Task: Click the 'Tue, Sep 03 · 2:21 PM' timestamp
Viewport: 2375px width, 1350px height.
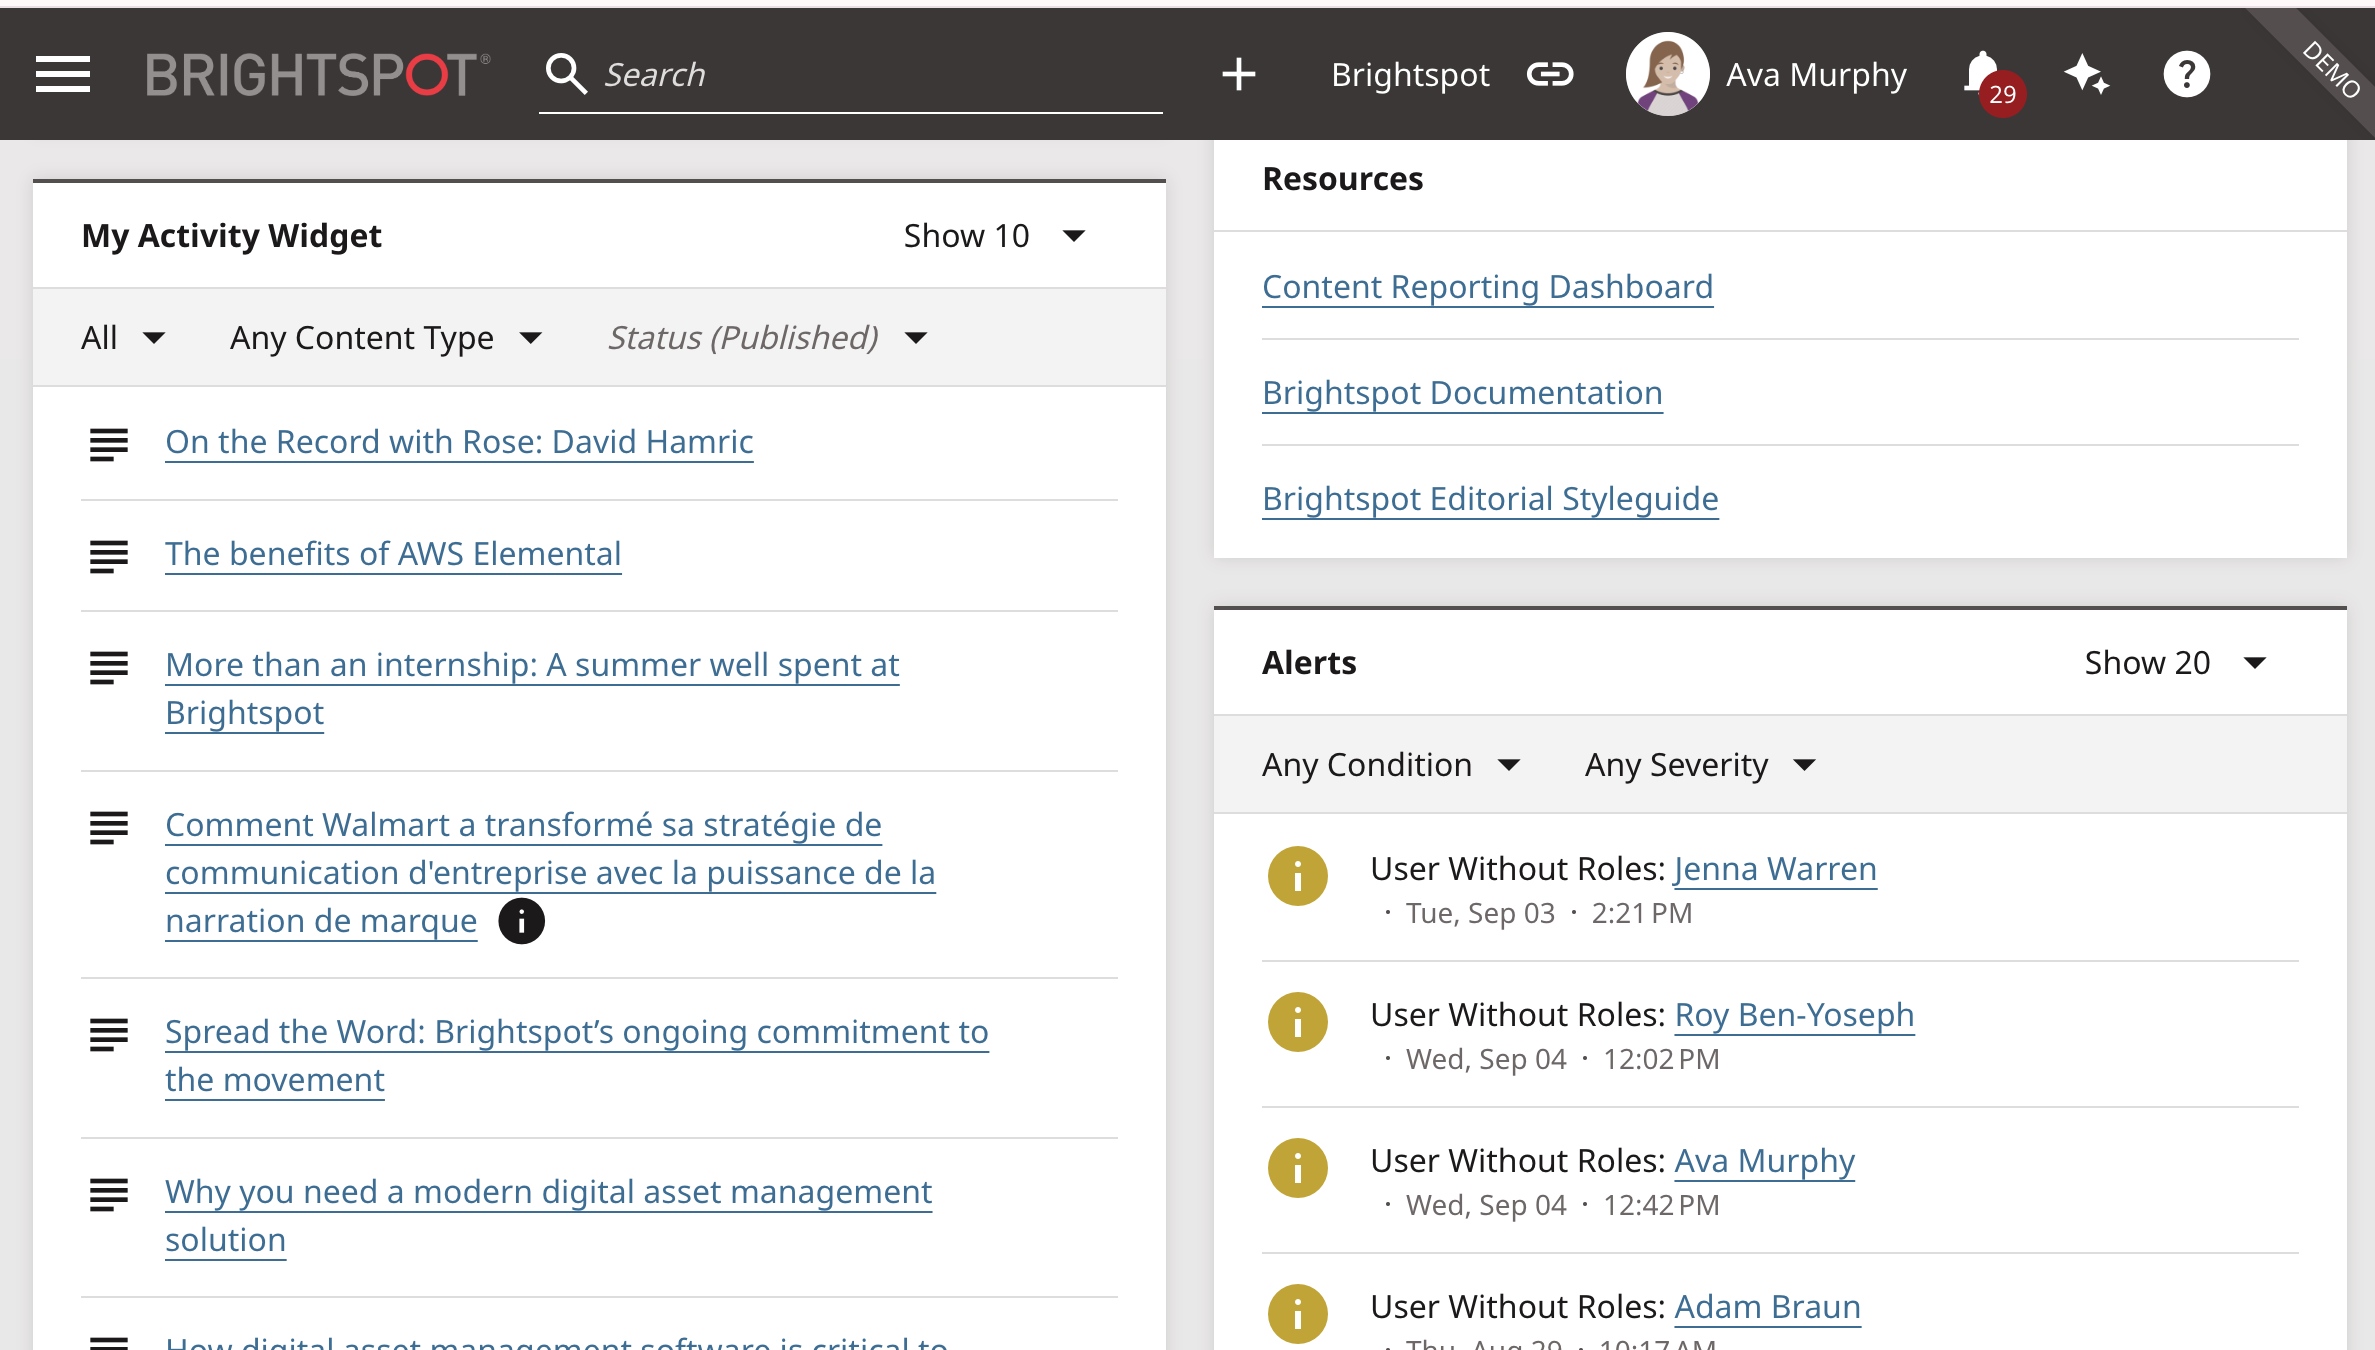Action: 1549,913
